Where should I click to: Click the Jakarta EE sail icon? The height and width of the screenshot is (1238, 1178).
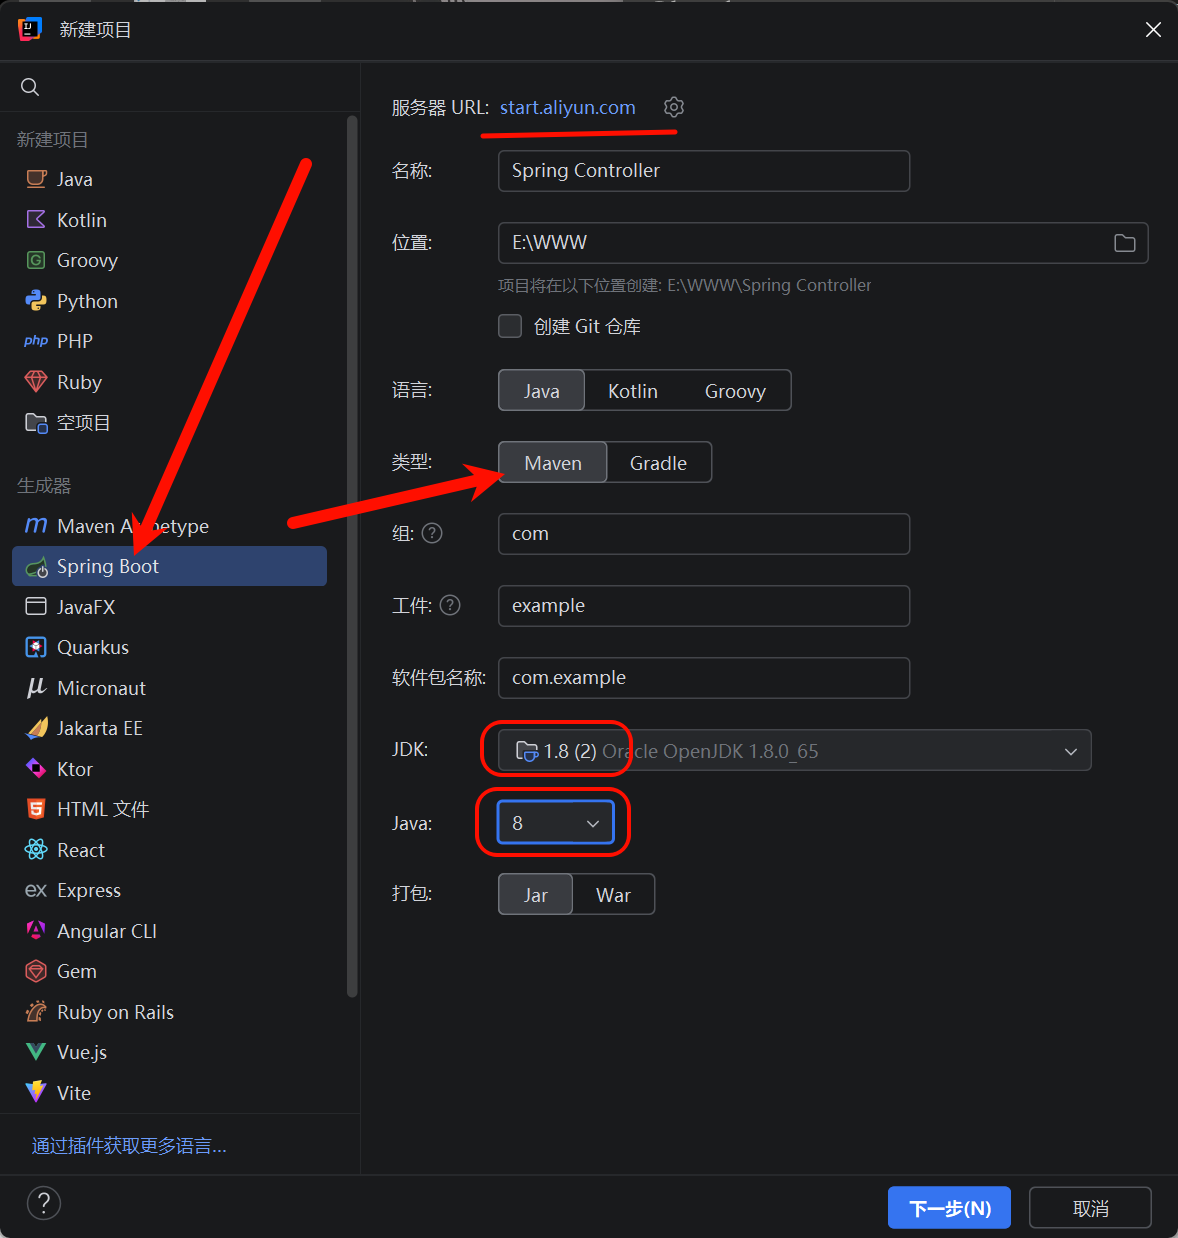[36, 728]
